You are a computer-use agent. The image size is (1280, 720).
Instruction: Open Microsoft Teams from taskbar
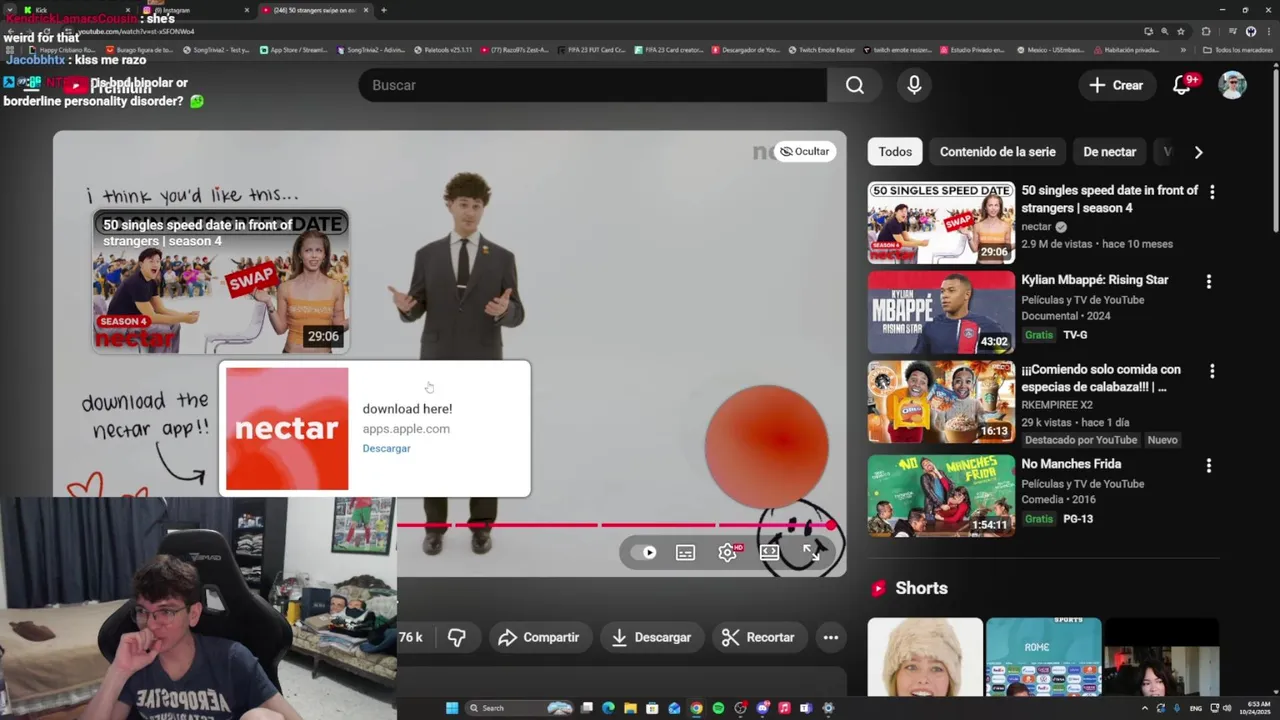click(x=806, y=708)
